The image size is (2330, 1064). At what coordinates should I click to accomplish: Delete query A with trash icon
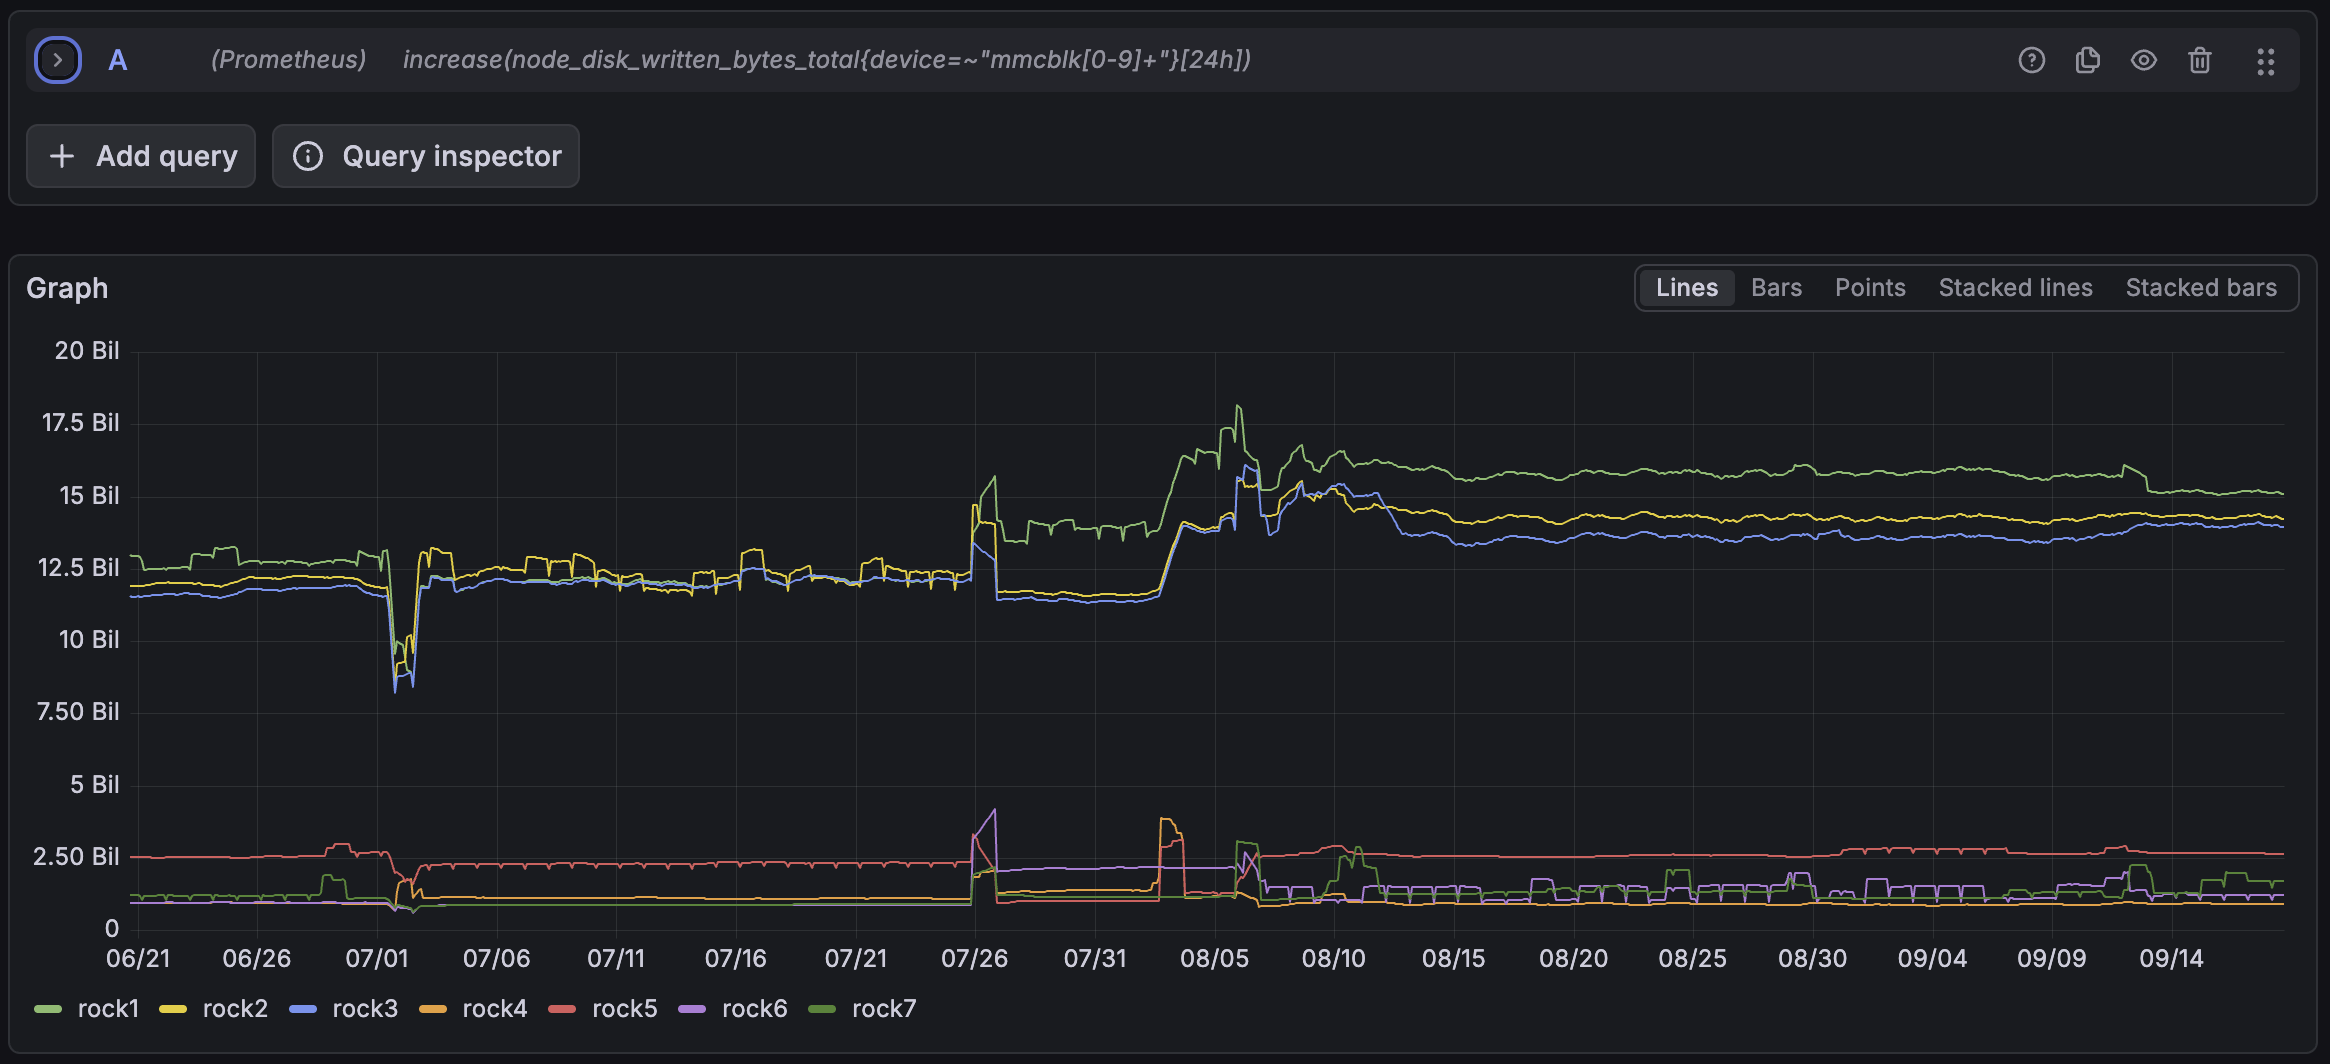(2200, 60)
